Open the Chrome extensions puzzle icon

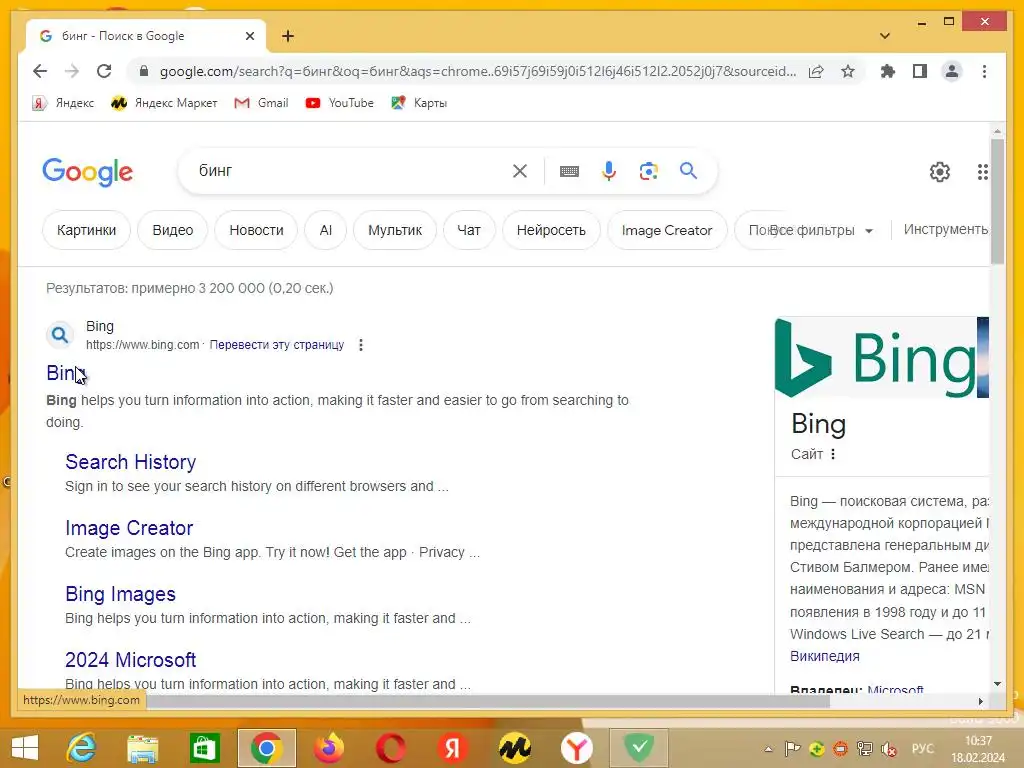[888, 71]
